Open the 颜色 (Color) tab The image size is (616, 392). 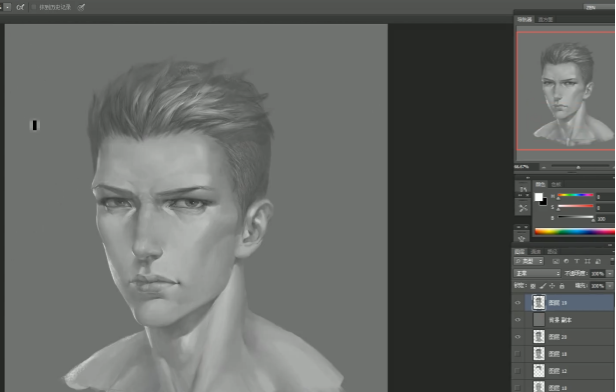coord(540,184)
